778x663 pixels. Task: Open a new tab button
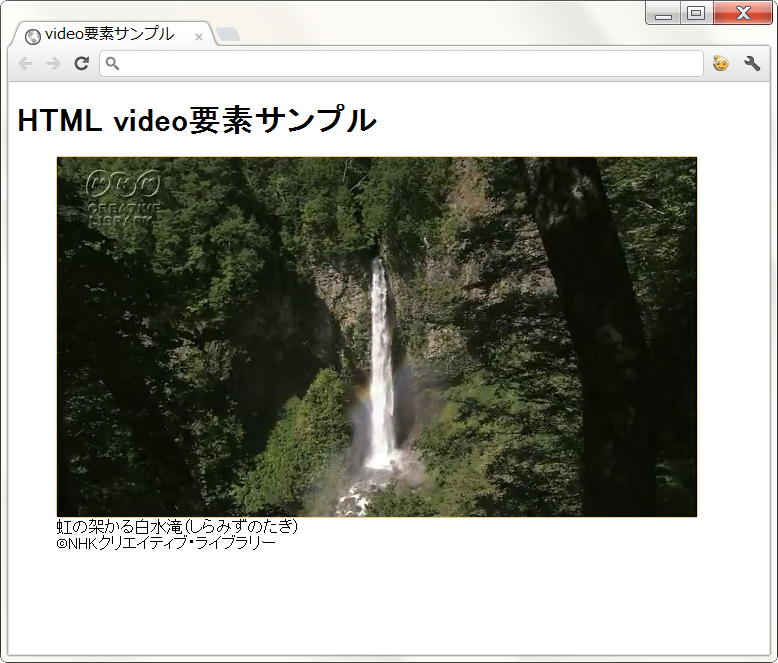tap(229, 34)
